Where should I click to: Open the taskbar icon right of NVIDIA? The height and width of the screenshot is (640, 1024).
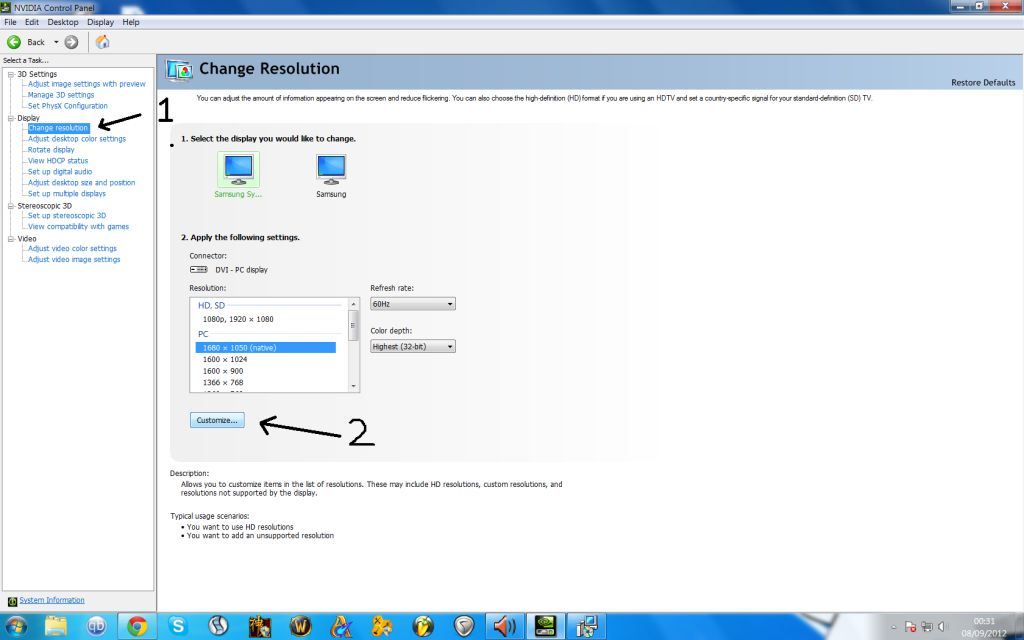click(586, 626)
